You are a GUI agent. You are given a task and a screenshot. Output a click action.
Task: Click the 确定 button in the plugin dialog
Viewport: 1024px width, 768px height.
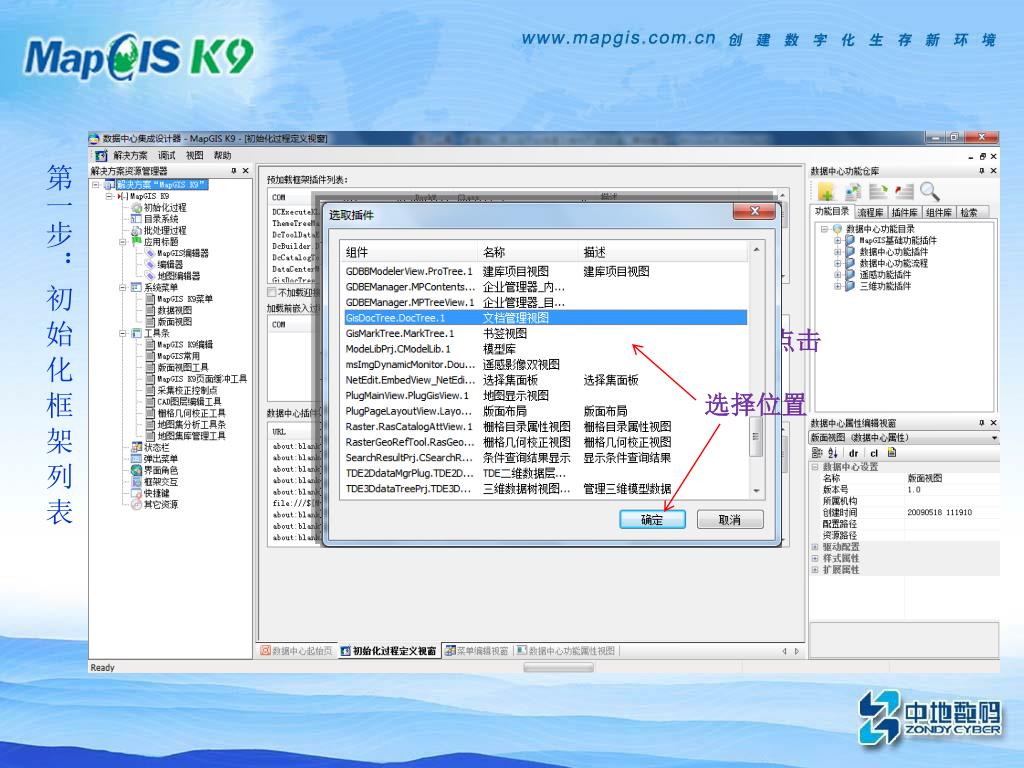[652, 519]
